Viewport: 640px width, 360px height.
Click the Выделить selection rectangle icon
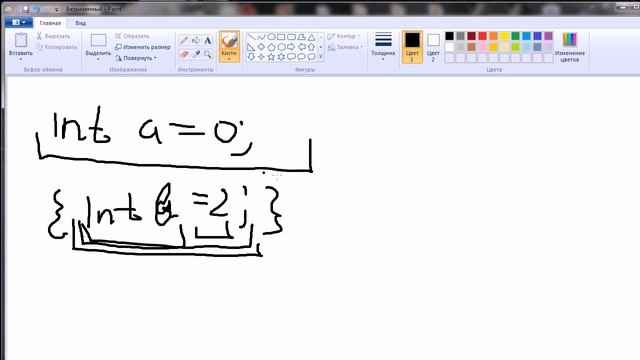pyautogui.click(x=98, y=40)
